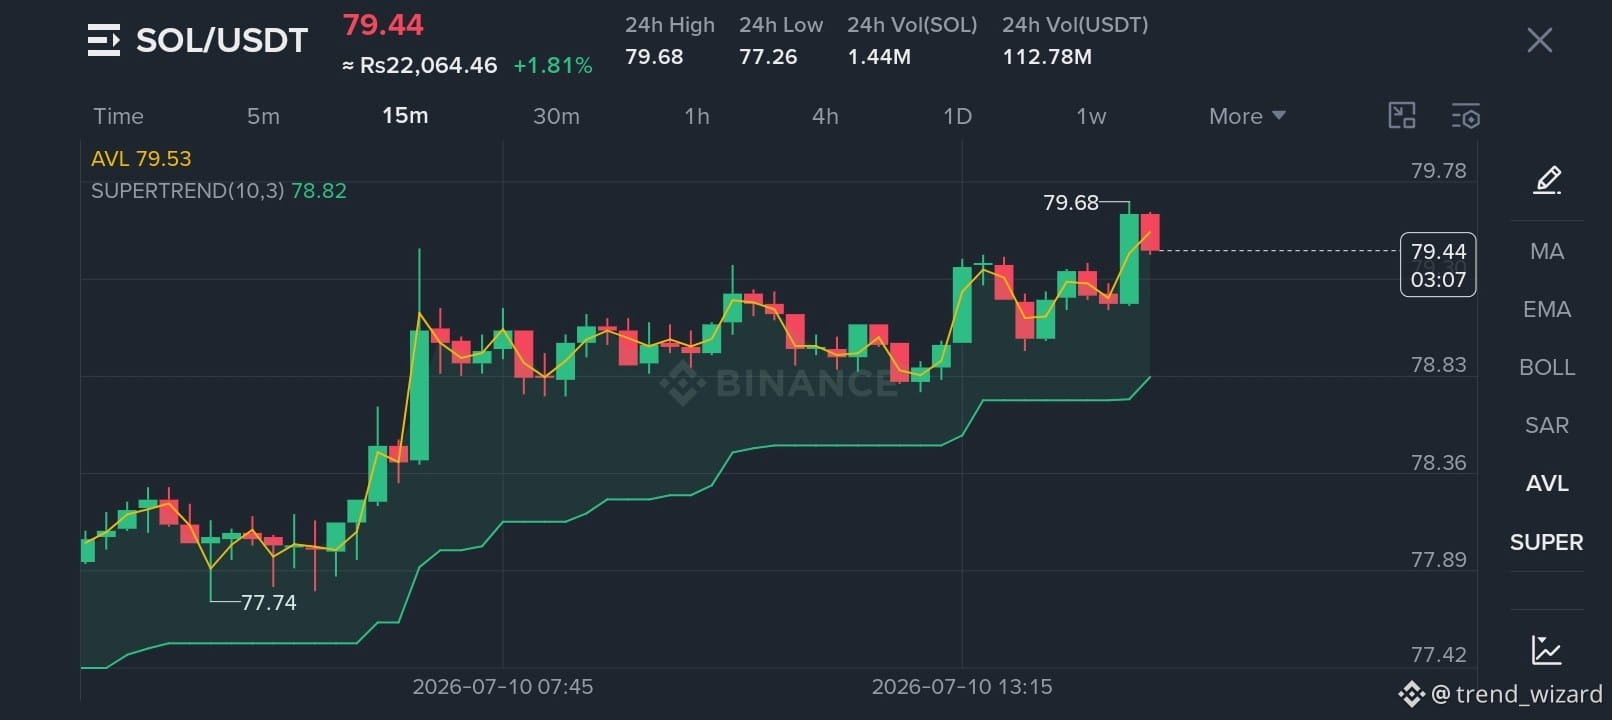The image size is (1612, 720).
Task: Click the 13:15 time axis label
Action: (962, 687)
